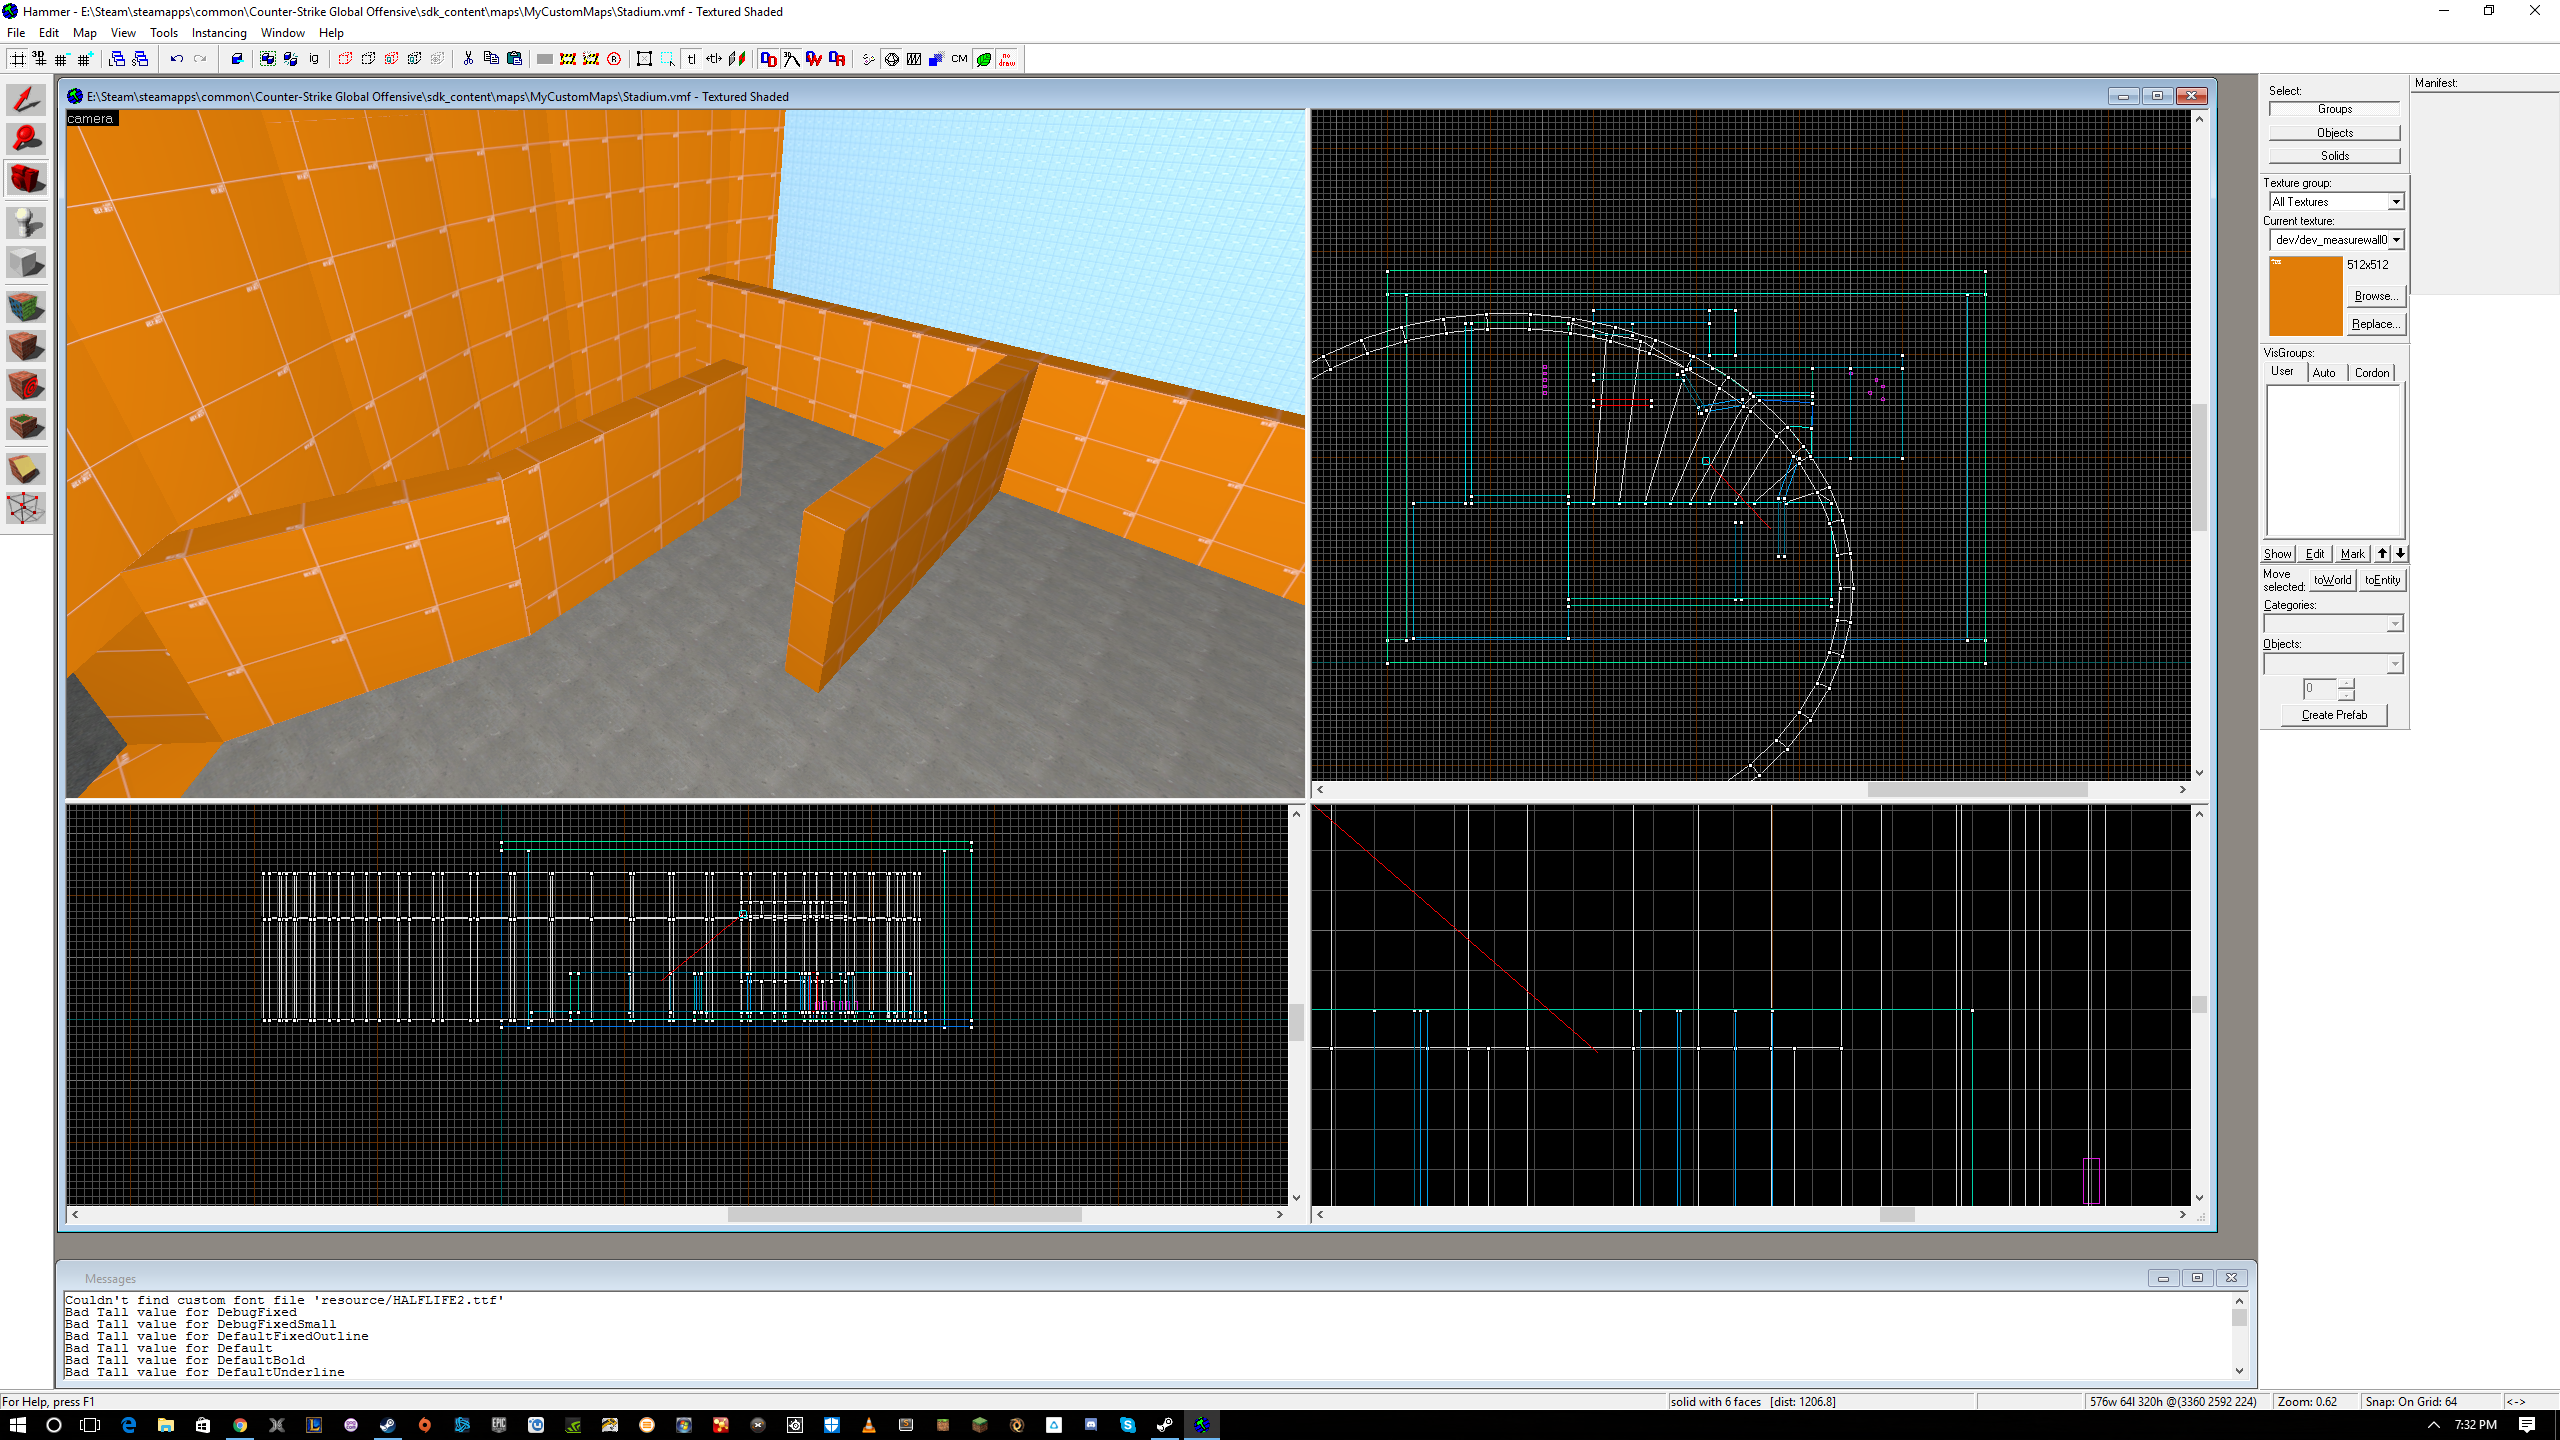Select the Apply decals tool
Image resolution: width=2560 pixels, height=1440 pixels.
pyautogui.click(x=26, y=385)
